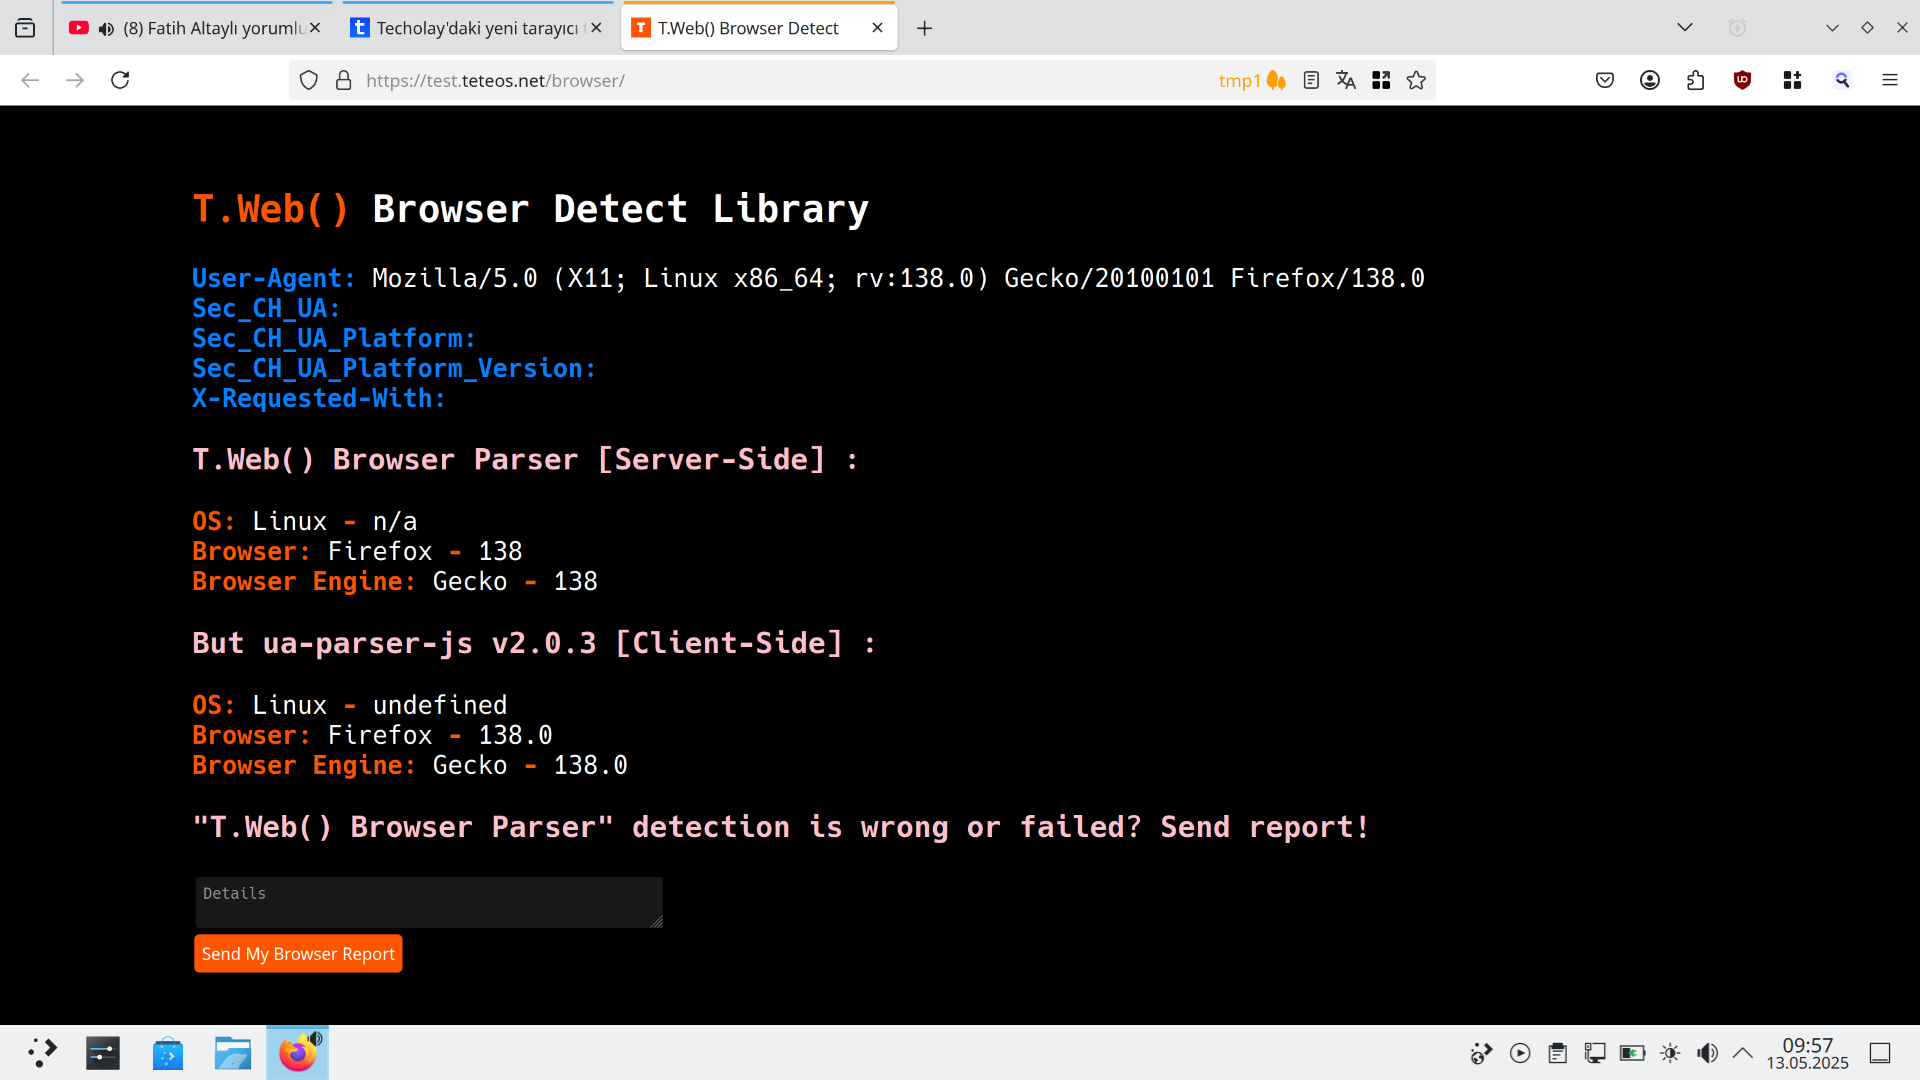
Task: Close the Techolay'daki yeni tarayıcı tab
Action: pyautogui.click(x=596, y=28)
